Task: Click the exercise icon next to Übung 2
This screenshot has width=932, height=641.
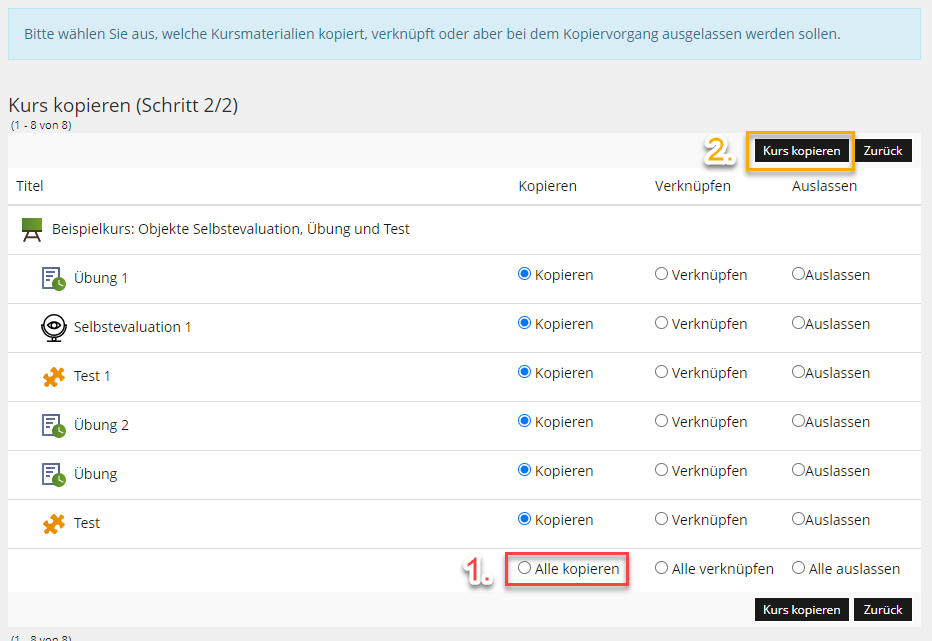Action: pos(53,425)
